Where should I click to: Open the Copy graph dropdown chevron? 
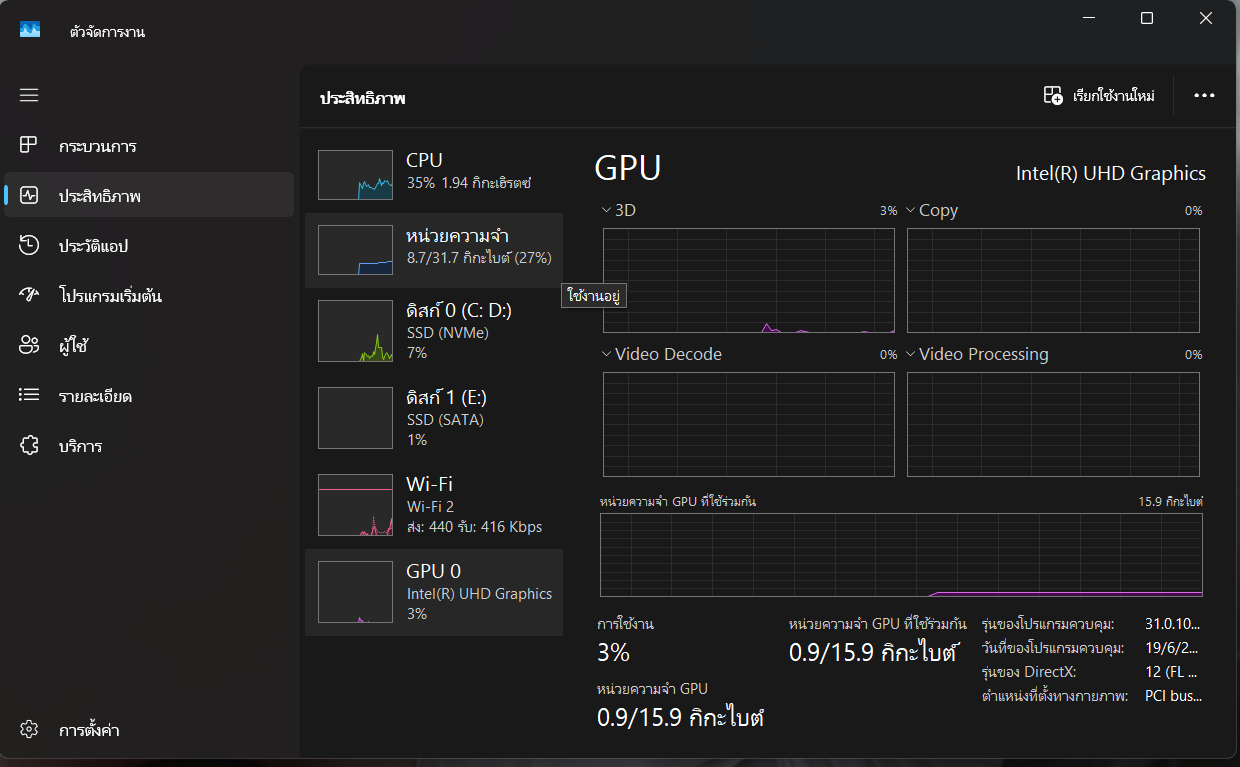point(911,210)
